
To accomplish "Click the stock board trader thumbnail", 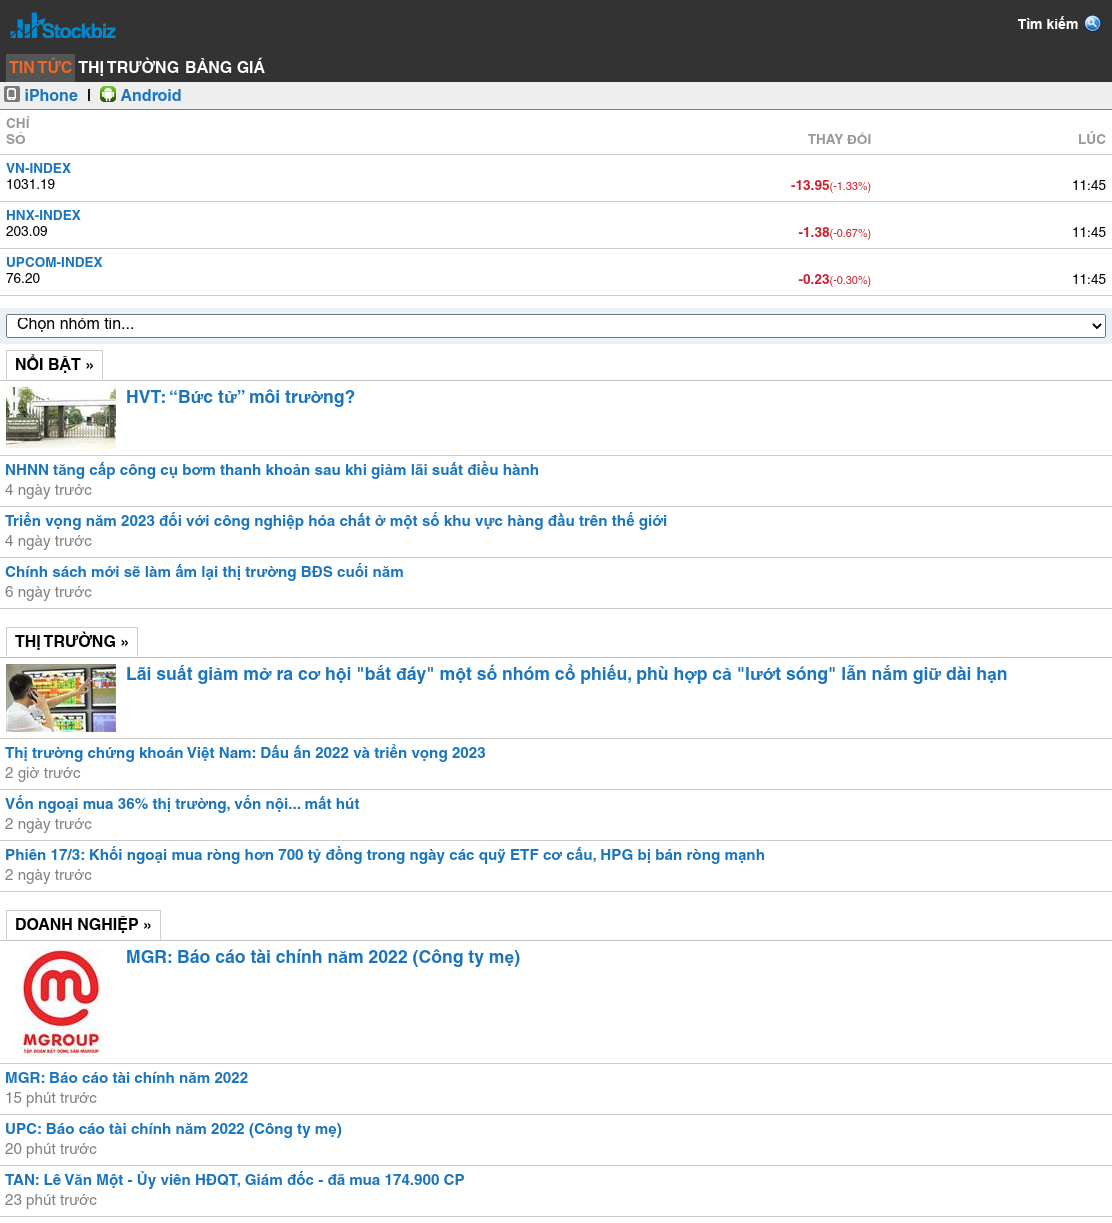I will [x=61, y=698].
